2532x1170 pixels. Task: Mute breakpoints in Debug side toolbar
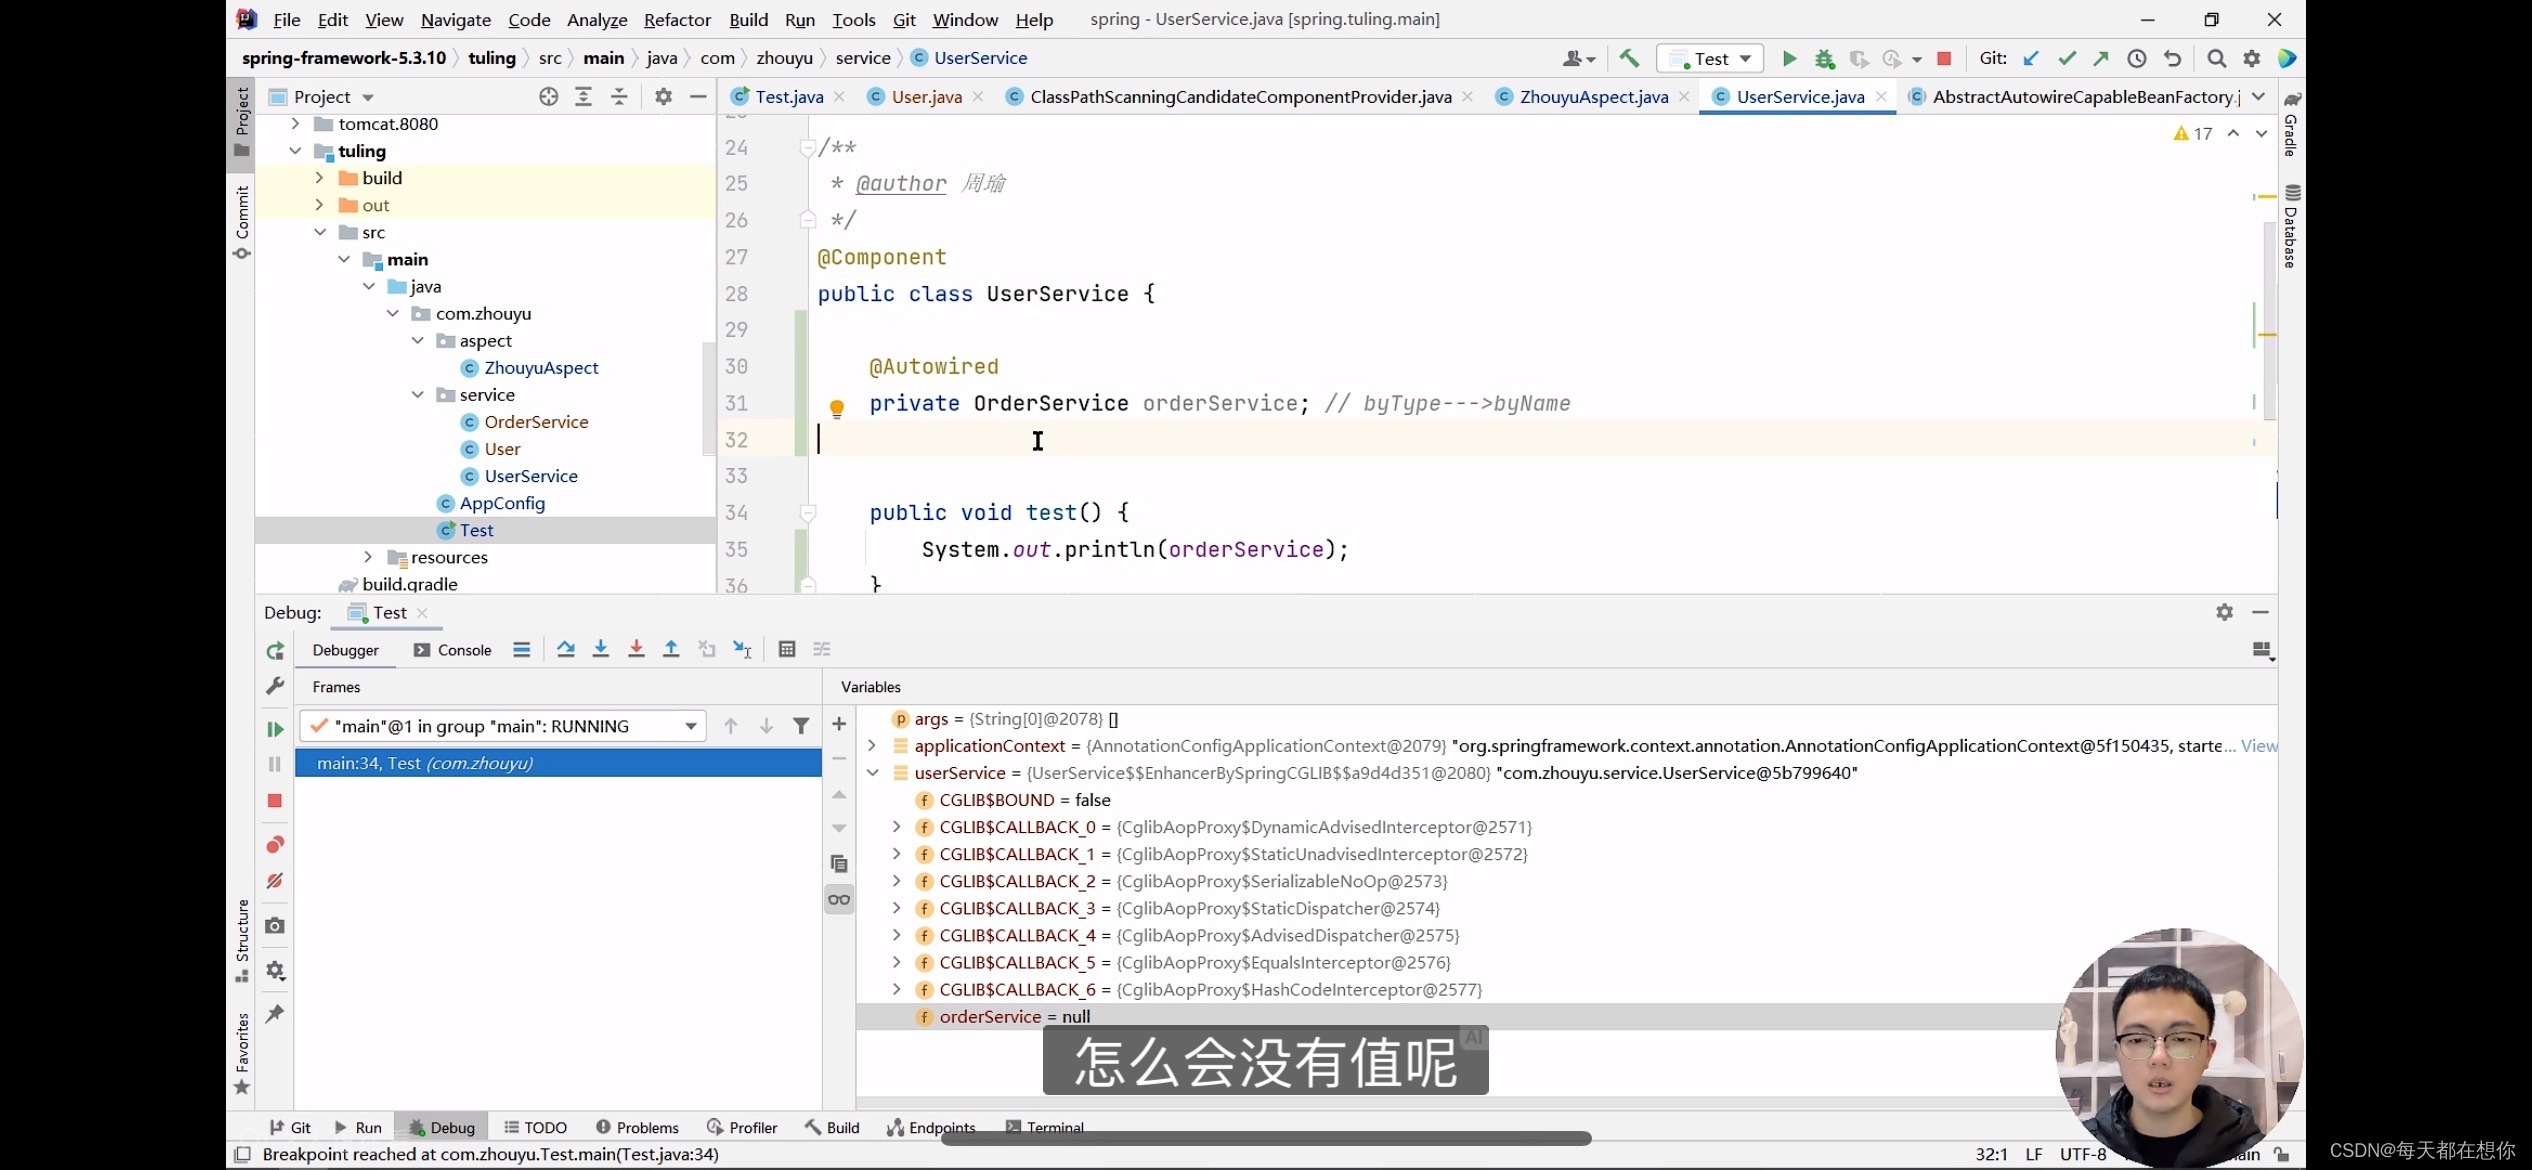275,881
